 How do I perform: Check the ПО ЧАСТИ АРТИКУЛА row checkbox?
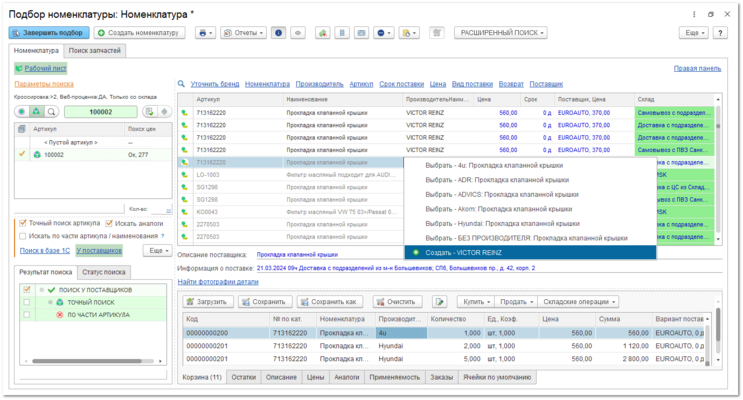[x=27, y=315]
